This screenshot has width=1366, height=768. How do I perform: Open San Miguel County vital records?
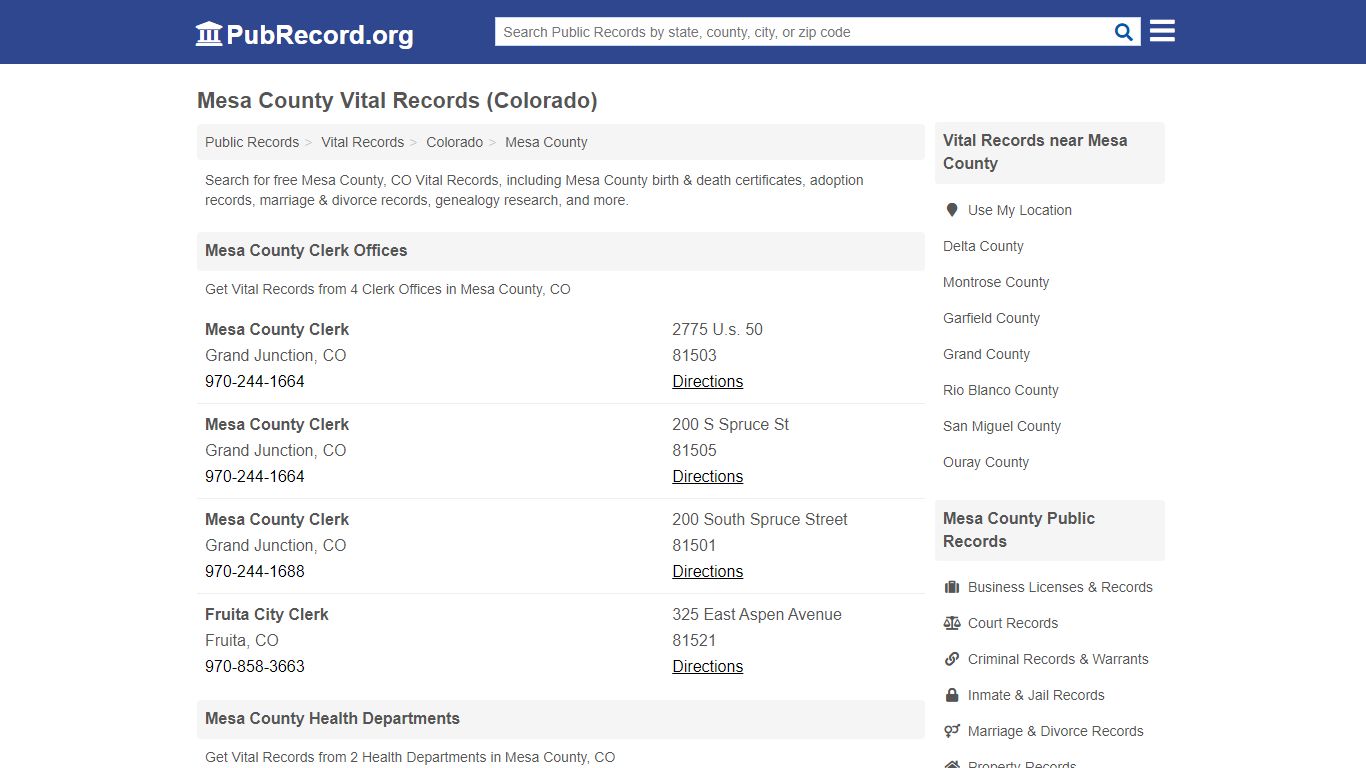pyautogui.click(x=1001, y=426)
